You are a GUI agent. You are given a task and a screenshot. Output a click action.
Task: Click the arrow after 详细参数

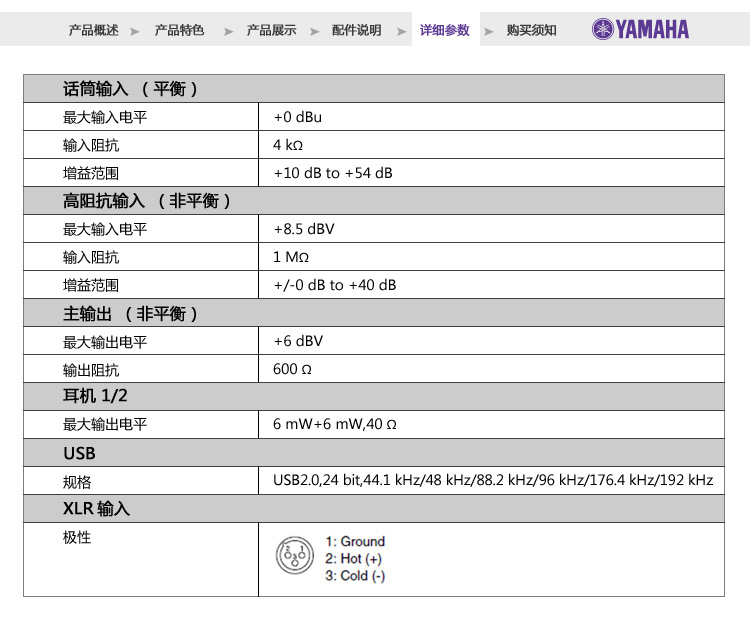488,32
